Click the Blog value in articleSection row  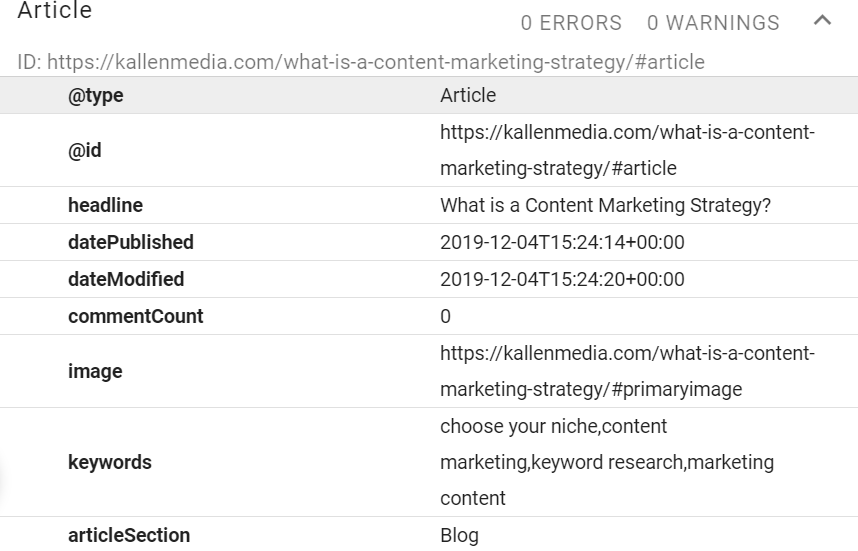(x=459, y=535)
